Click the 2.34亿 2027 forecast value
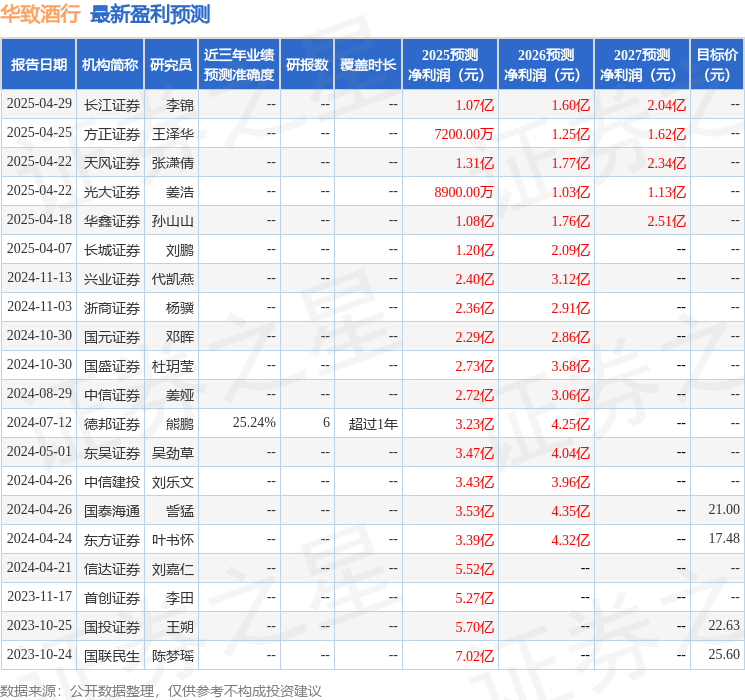The width and height of the screenshot is (745, 700). 667,163
